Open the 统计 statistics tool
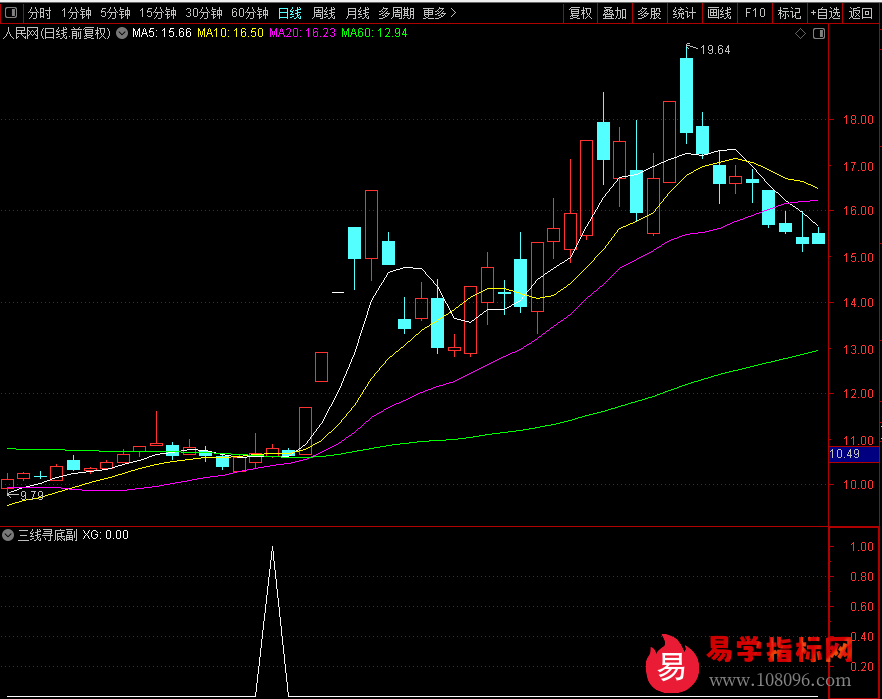The width and height of the screenshot is (882, 699). pyautogui.click(x=684, y=13)
